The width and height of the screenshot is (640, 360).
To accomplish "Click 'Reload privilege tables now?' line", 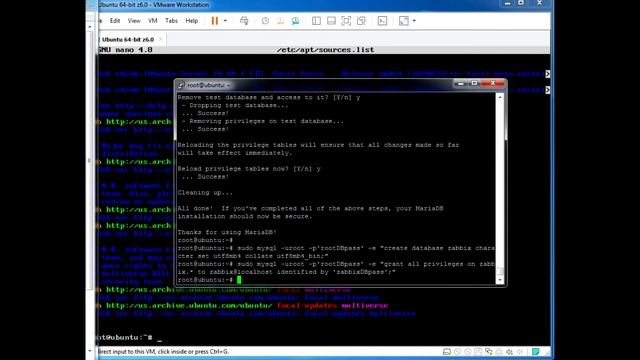I will (x=249, y=169).
